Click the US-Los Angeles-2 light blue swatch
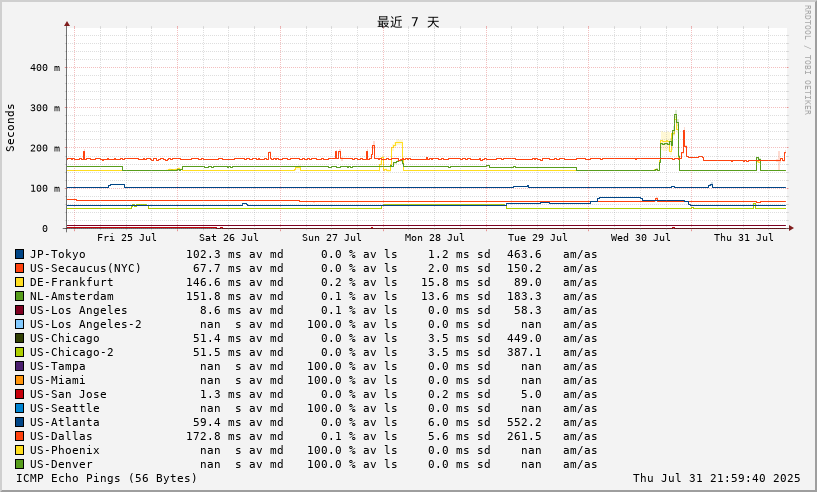 19,324
